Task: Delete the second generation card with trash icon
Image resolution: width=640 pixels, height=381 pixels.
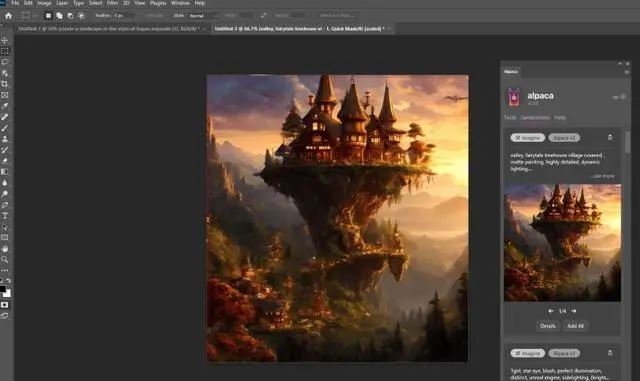Action: (x=610, y=353)
